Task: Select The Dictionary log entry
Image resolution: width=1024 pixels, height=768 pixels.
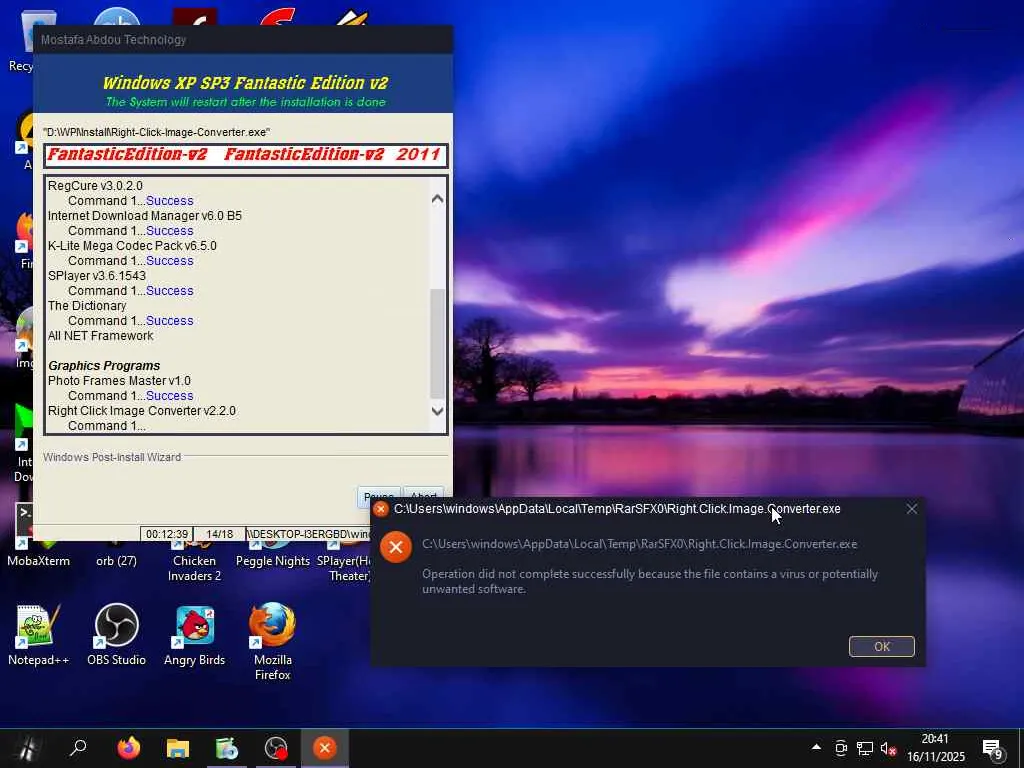Action: click(87, 306)
